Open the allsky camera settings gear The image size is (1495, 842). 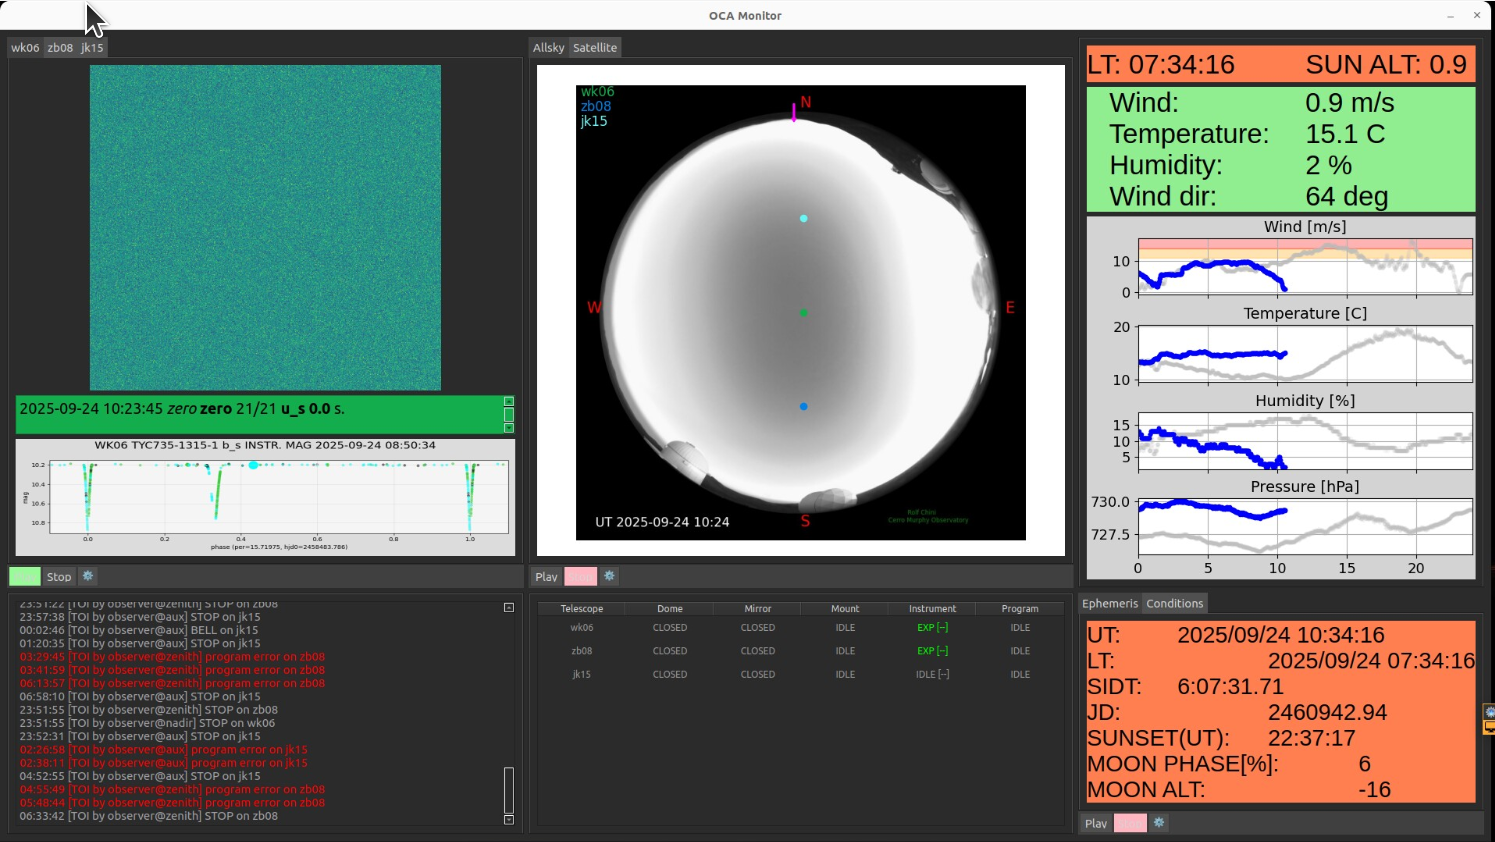click(x=609, y=576)
